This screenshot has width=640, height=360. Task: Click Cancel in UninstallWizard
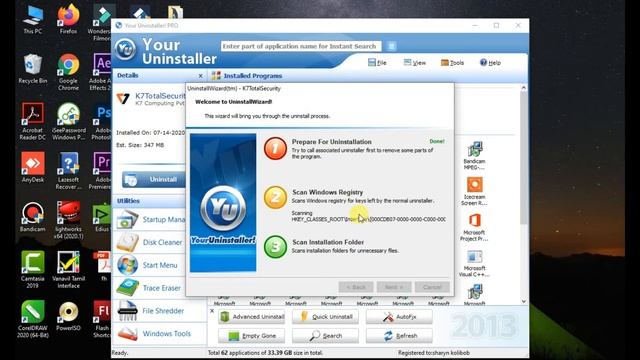432,287
